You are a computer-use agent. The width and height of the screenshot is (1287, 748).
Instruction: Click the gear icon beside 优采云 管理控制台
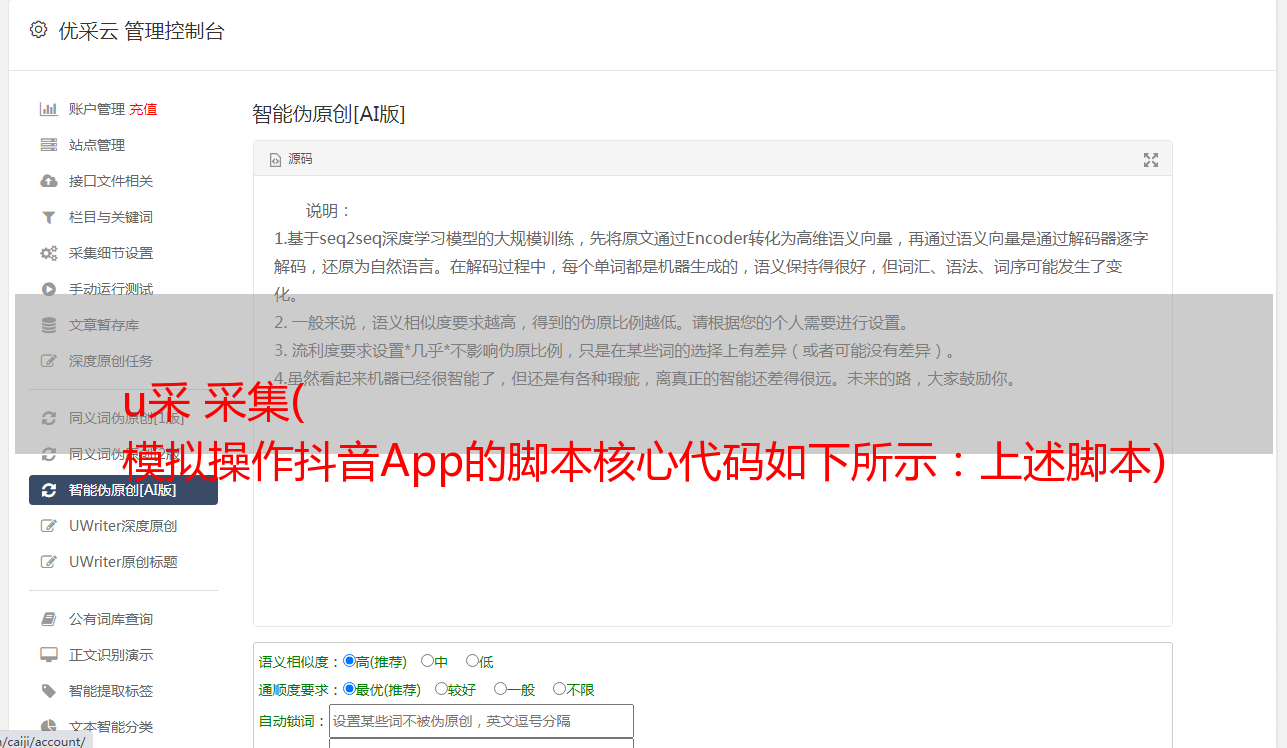(x=38, y=30)
